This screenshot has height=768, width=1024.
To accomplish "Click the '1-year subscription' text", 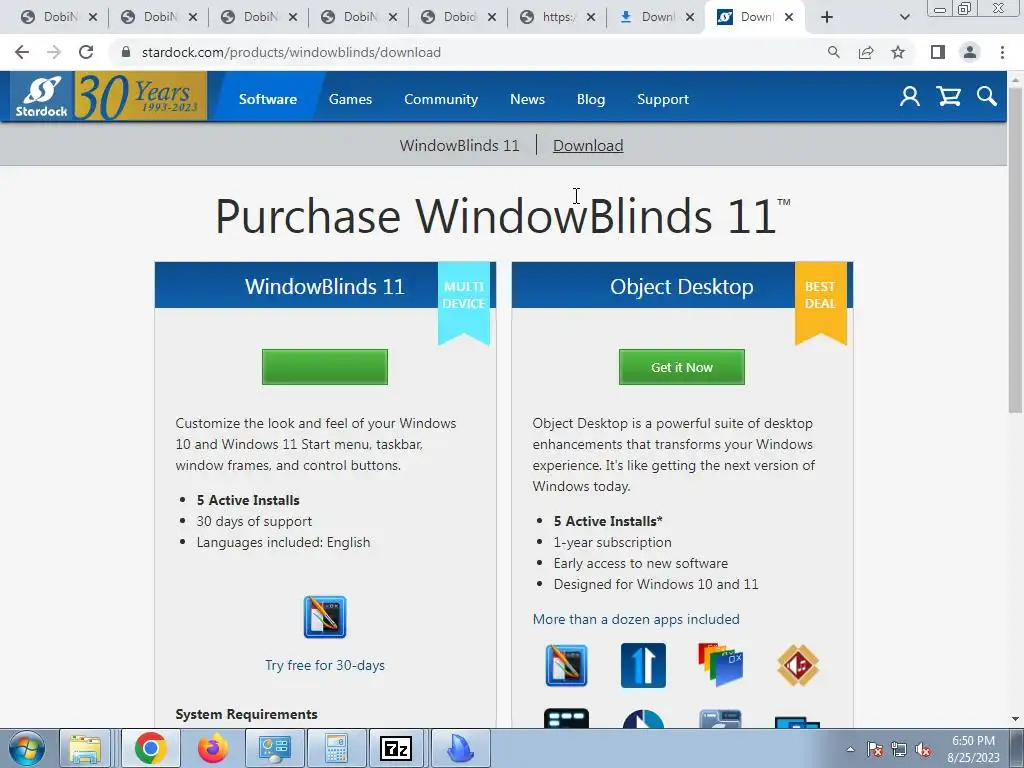I will click(613, 542).
